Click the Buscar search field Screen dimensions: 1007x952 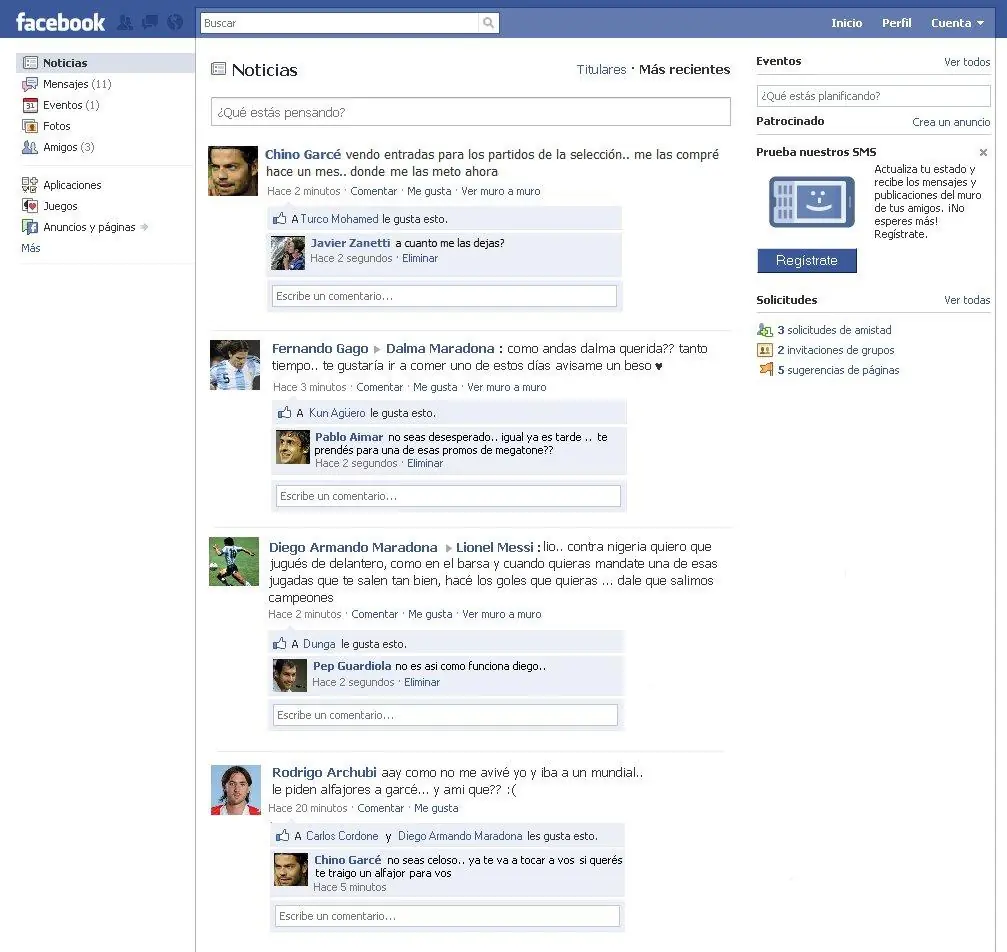(340, 23)
